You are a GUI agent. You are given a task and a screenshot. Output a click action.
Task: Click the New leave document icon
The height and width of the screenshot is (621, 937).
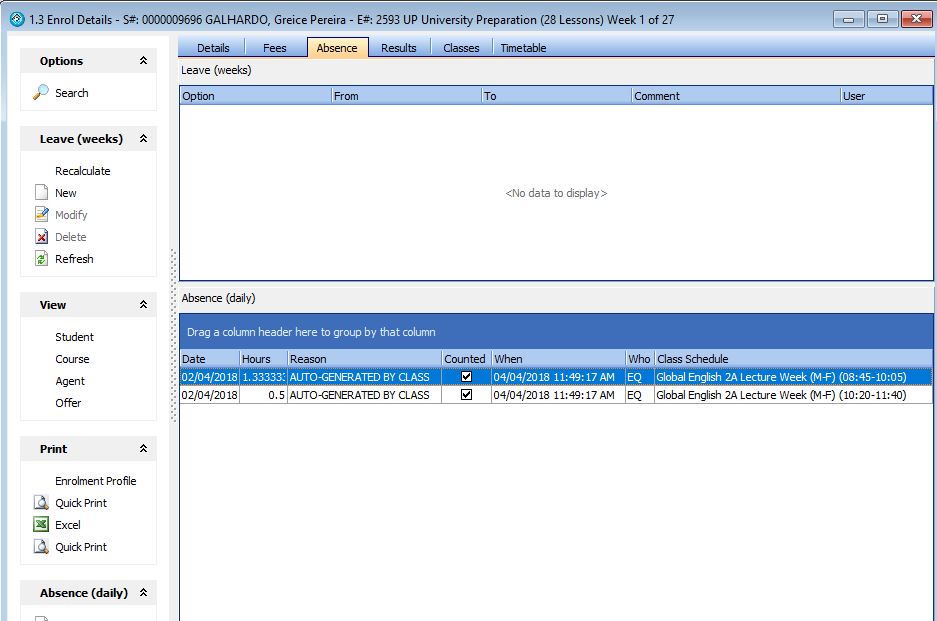click(x=41, y=193)
